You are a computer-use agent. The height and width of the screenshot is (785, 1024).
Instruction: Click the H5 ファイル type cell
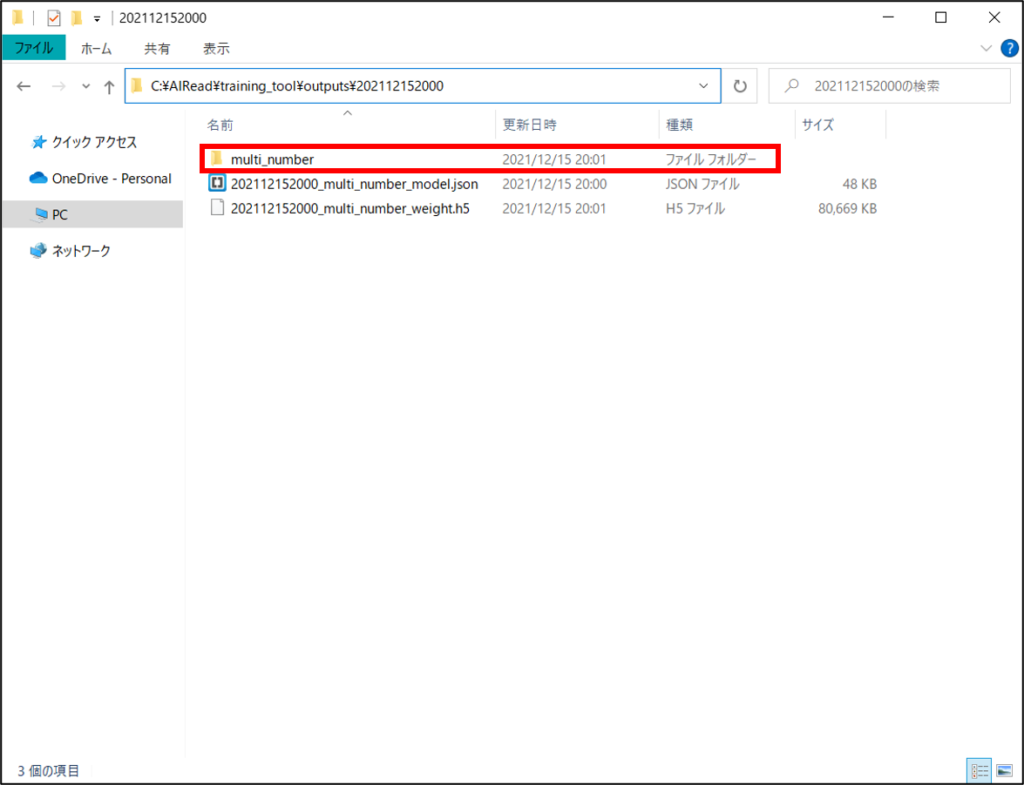click(x=695, y=209)
